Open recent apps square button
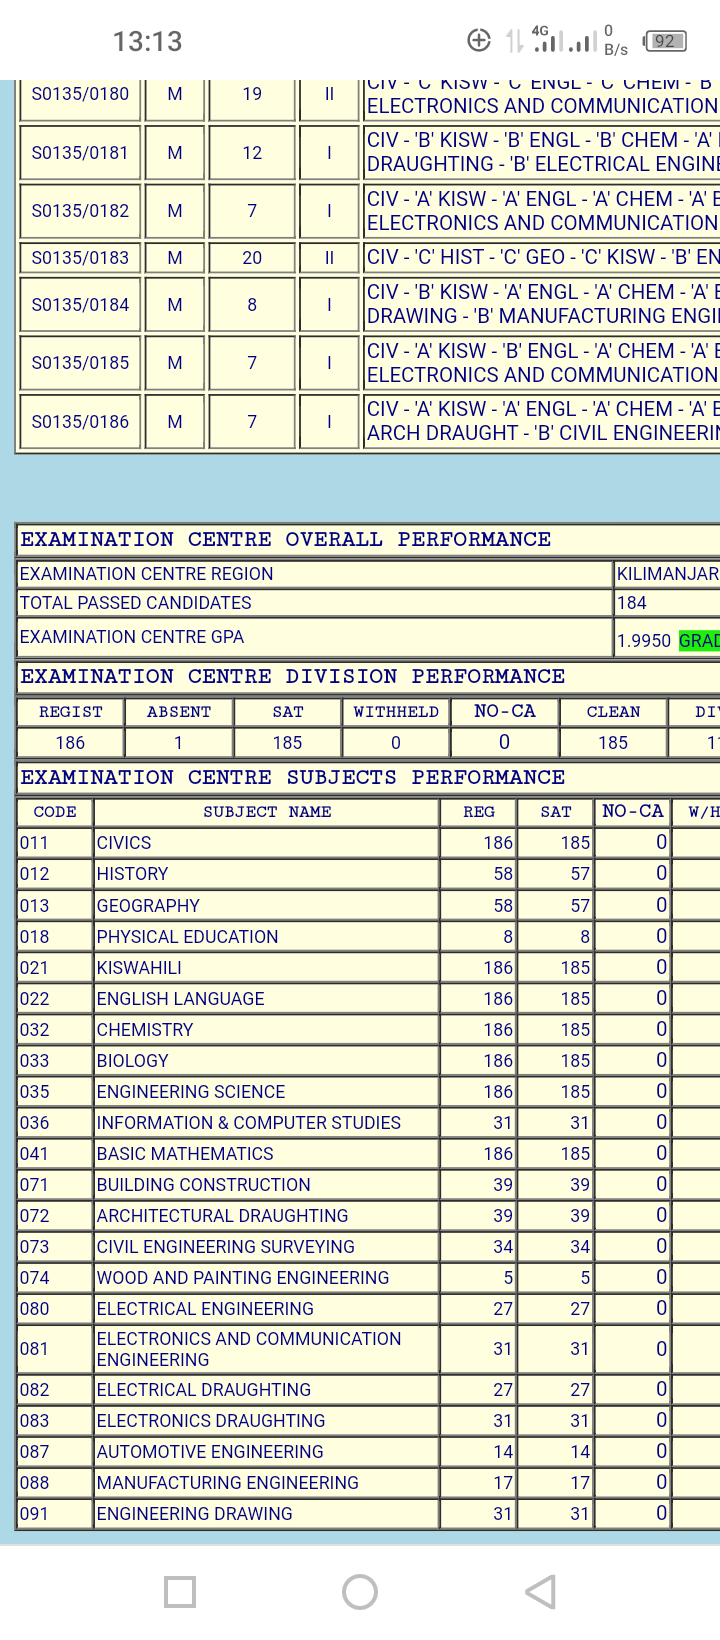The height and width of the screenshot is (1640, 720). (180, 1592)
